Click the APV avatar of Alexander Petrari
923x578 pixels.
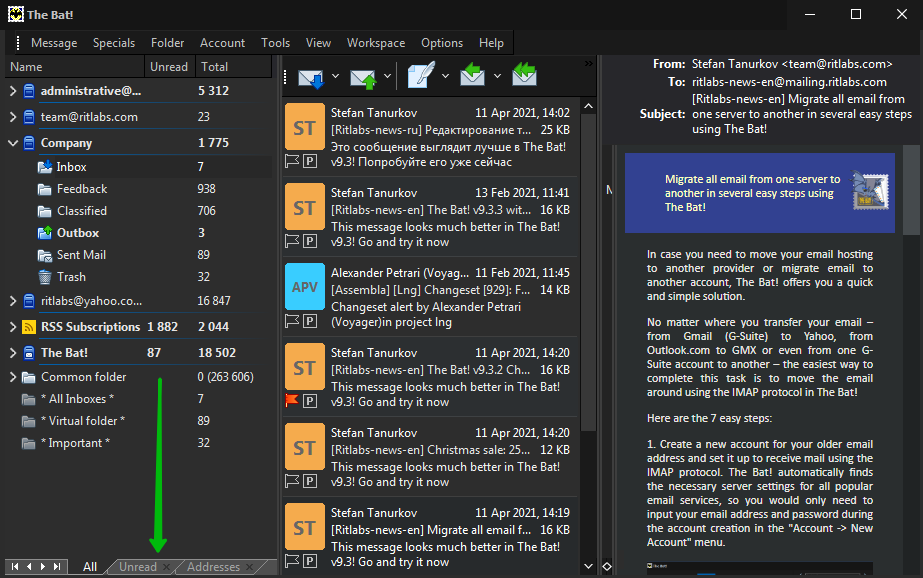coord(305,287)
